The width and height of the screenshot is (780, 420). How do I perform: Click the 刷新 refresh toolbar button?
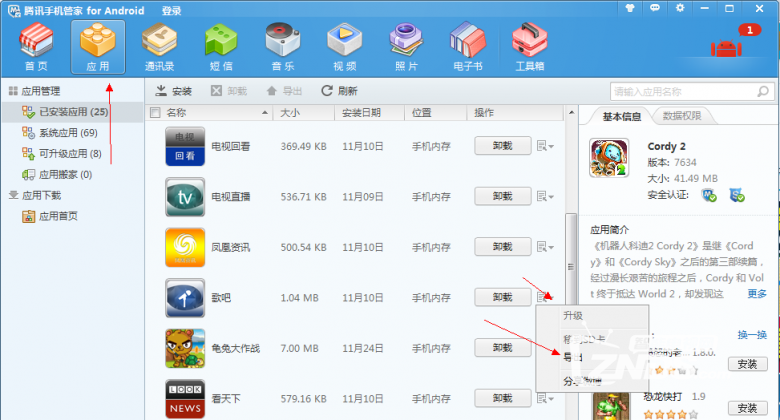pyautogui.click(x=339, y=91)
